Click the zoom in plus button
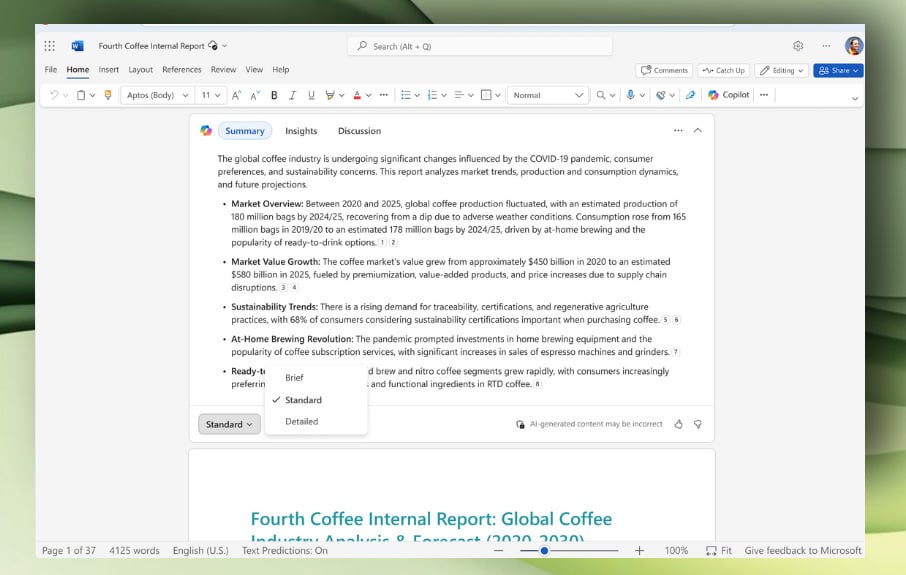 (639, 551)
